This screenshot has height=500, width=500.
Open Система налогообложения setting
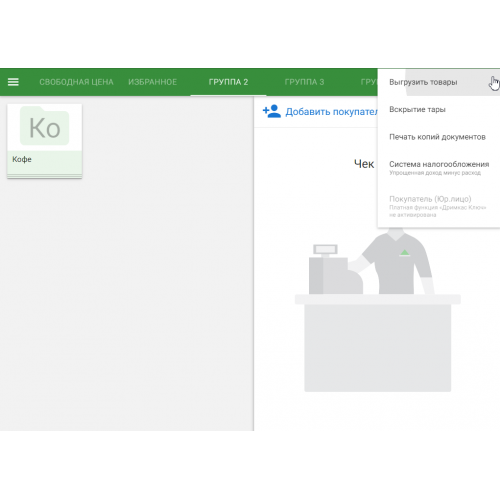pyautogui.click(x=439, y=168)
